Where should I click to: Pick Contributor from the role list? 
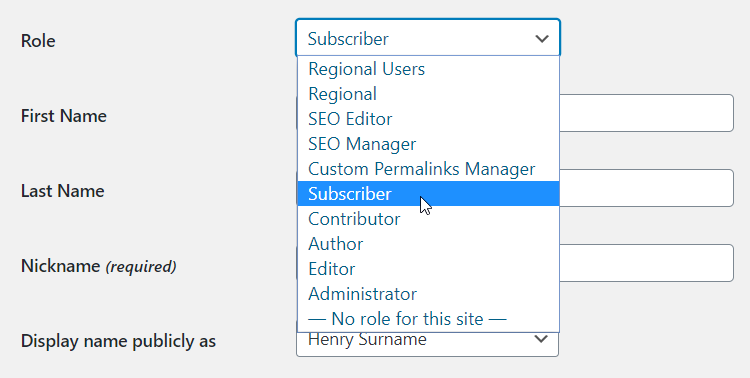coord(428,219)
